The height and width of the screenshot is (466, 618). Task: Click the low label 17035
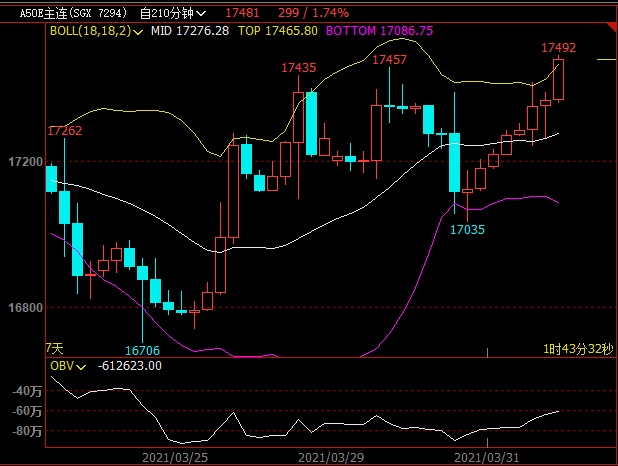467,229
